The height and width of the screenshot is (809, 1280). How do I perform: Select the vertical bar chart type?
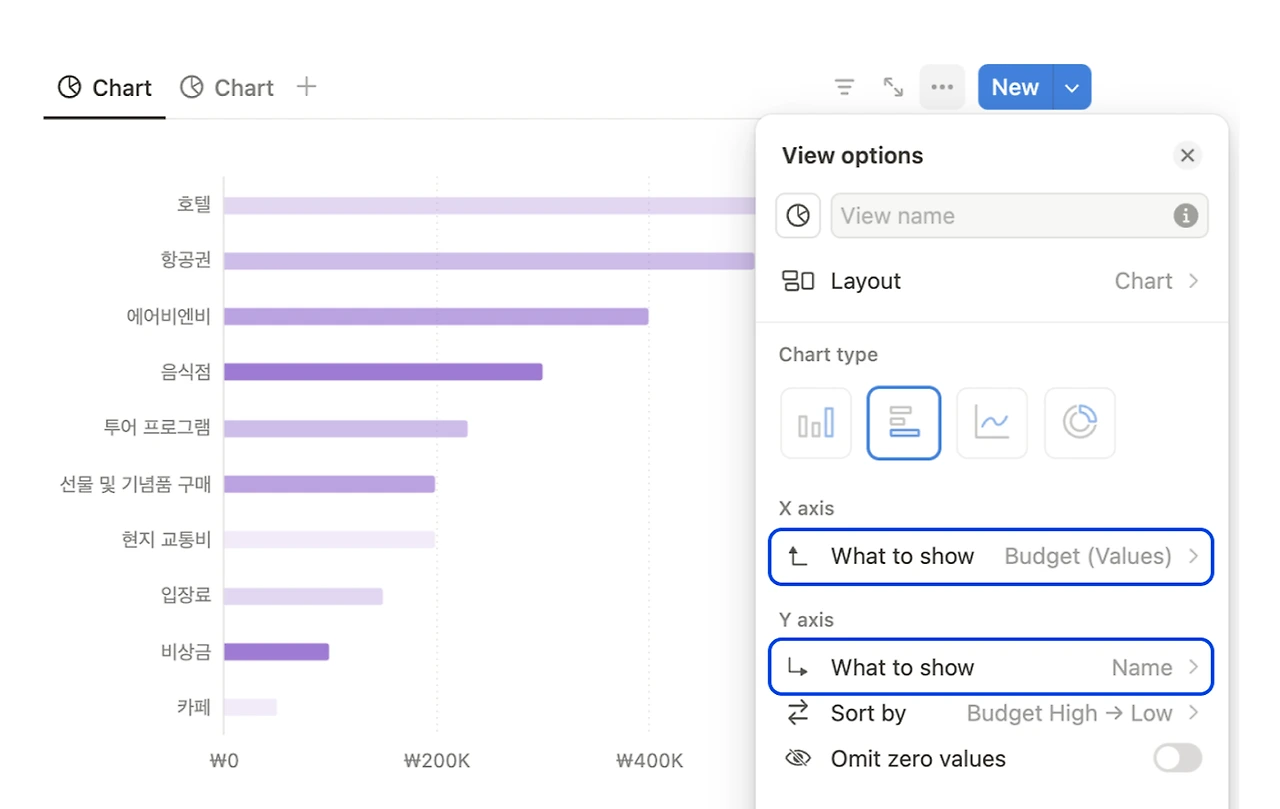click(x=816, y=423)
